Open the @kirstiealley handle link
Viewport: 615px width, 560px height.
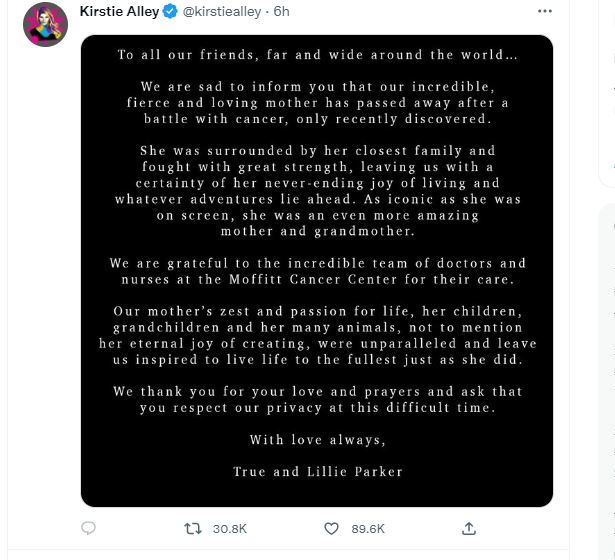(221, 13)
